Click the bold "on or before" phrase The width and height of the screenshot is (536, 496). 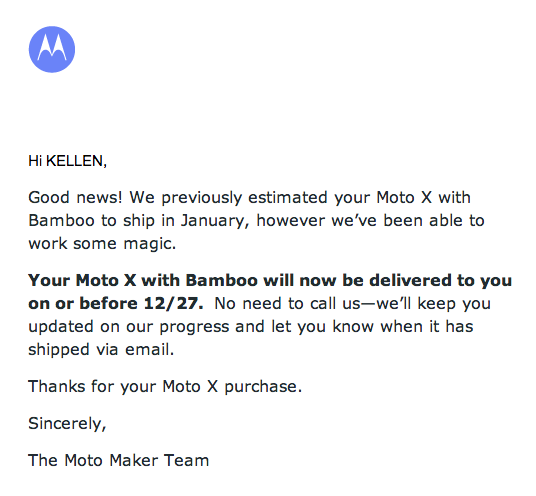pos(83,303)
